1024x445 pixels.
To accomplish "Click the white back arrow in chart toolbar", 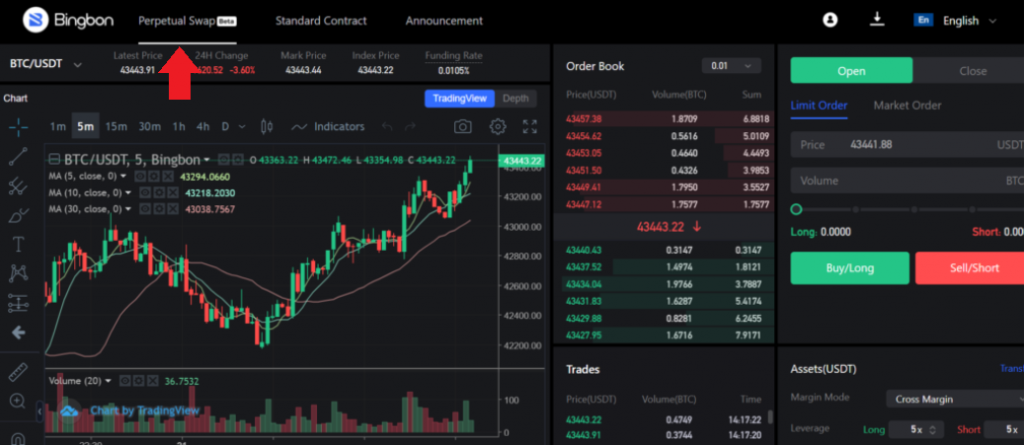I will click(x=18, y=333).
